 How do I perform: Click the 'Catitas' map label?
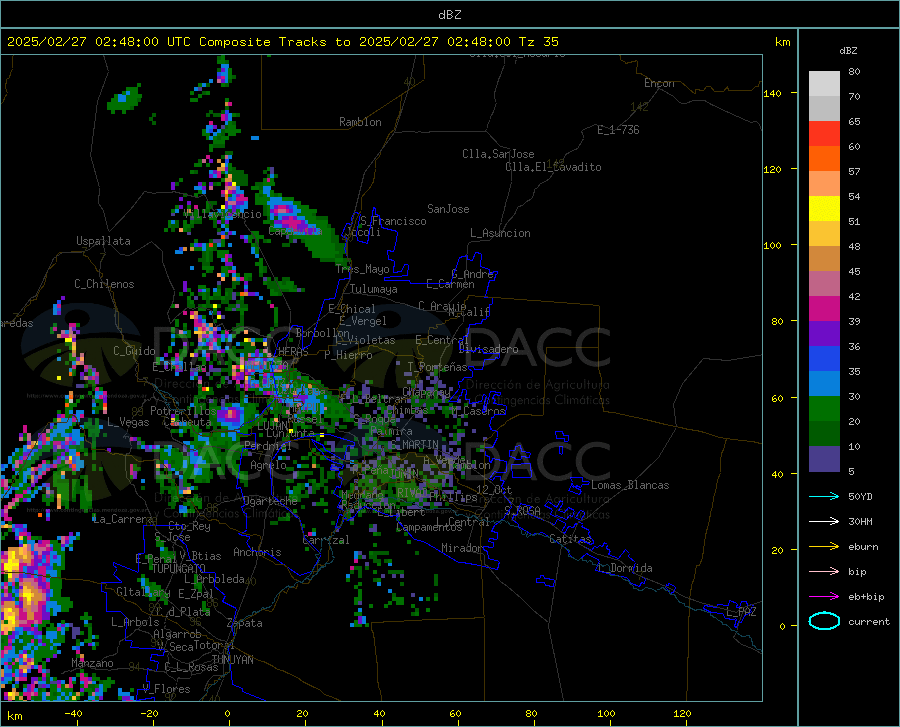click(571, 539)
